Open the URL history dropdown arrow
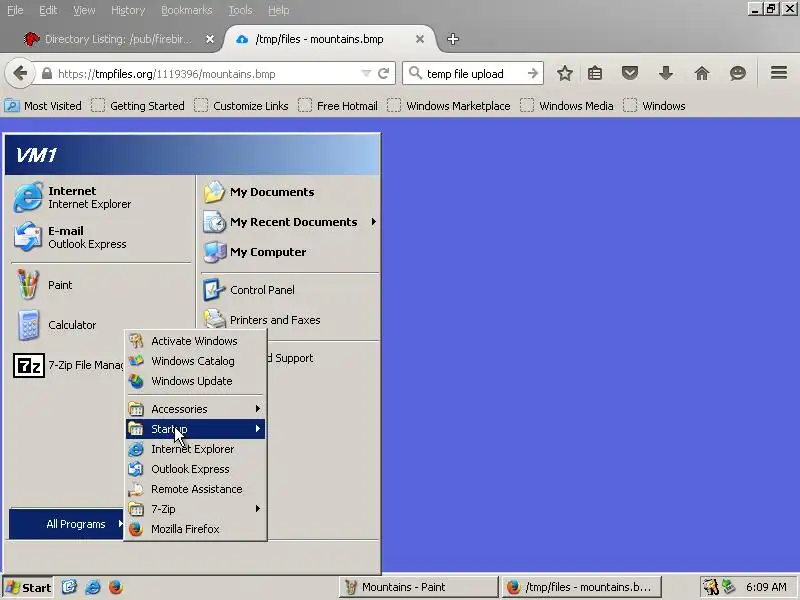This screenshot has height=600, width=800. coord(366,73)
